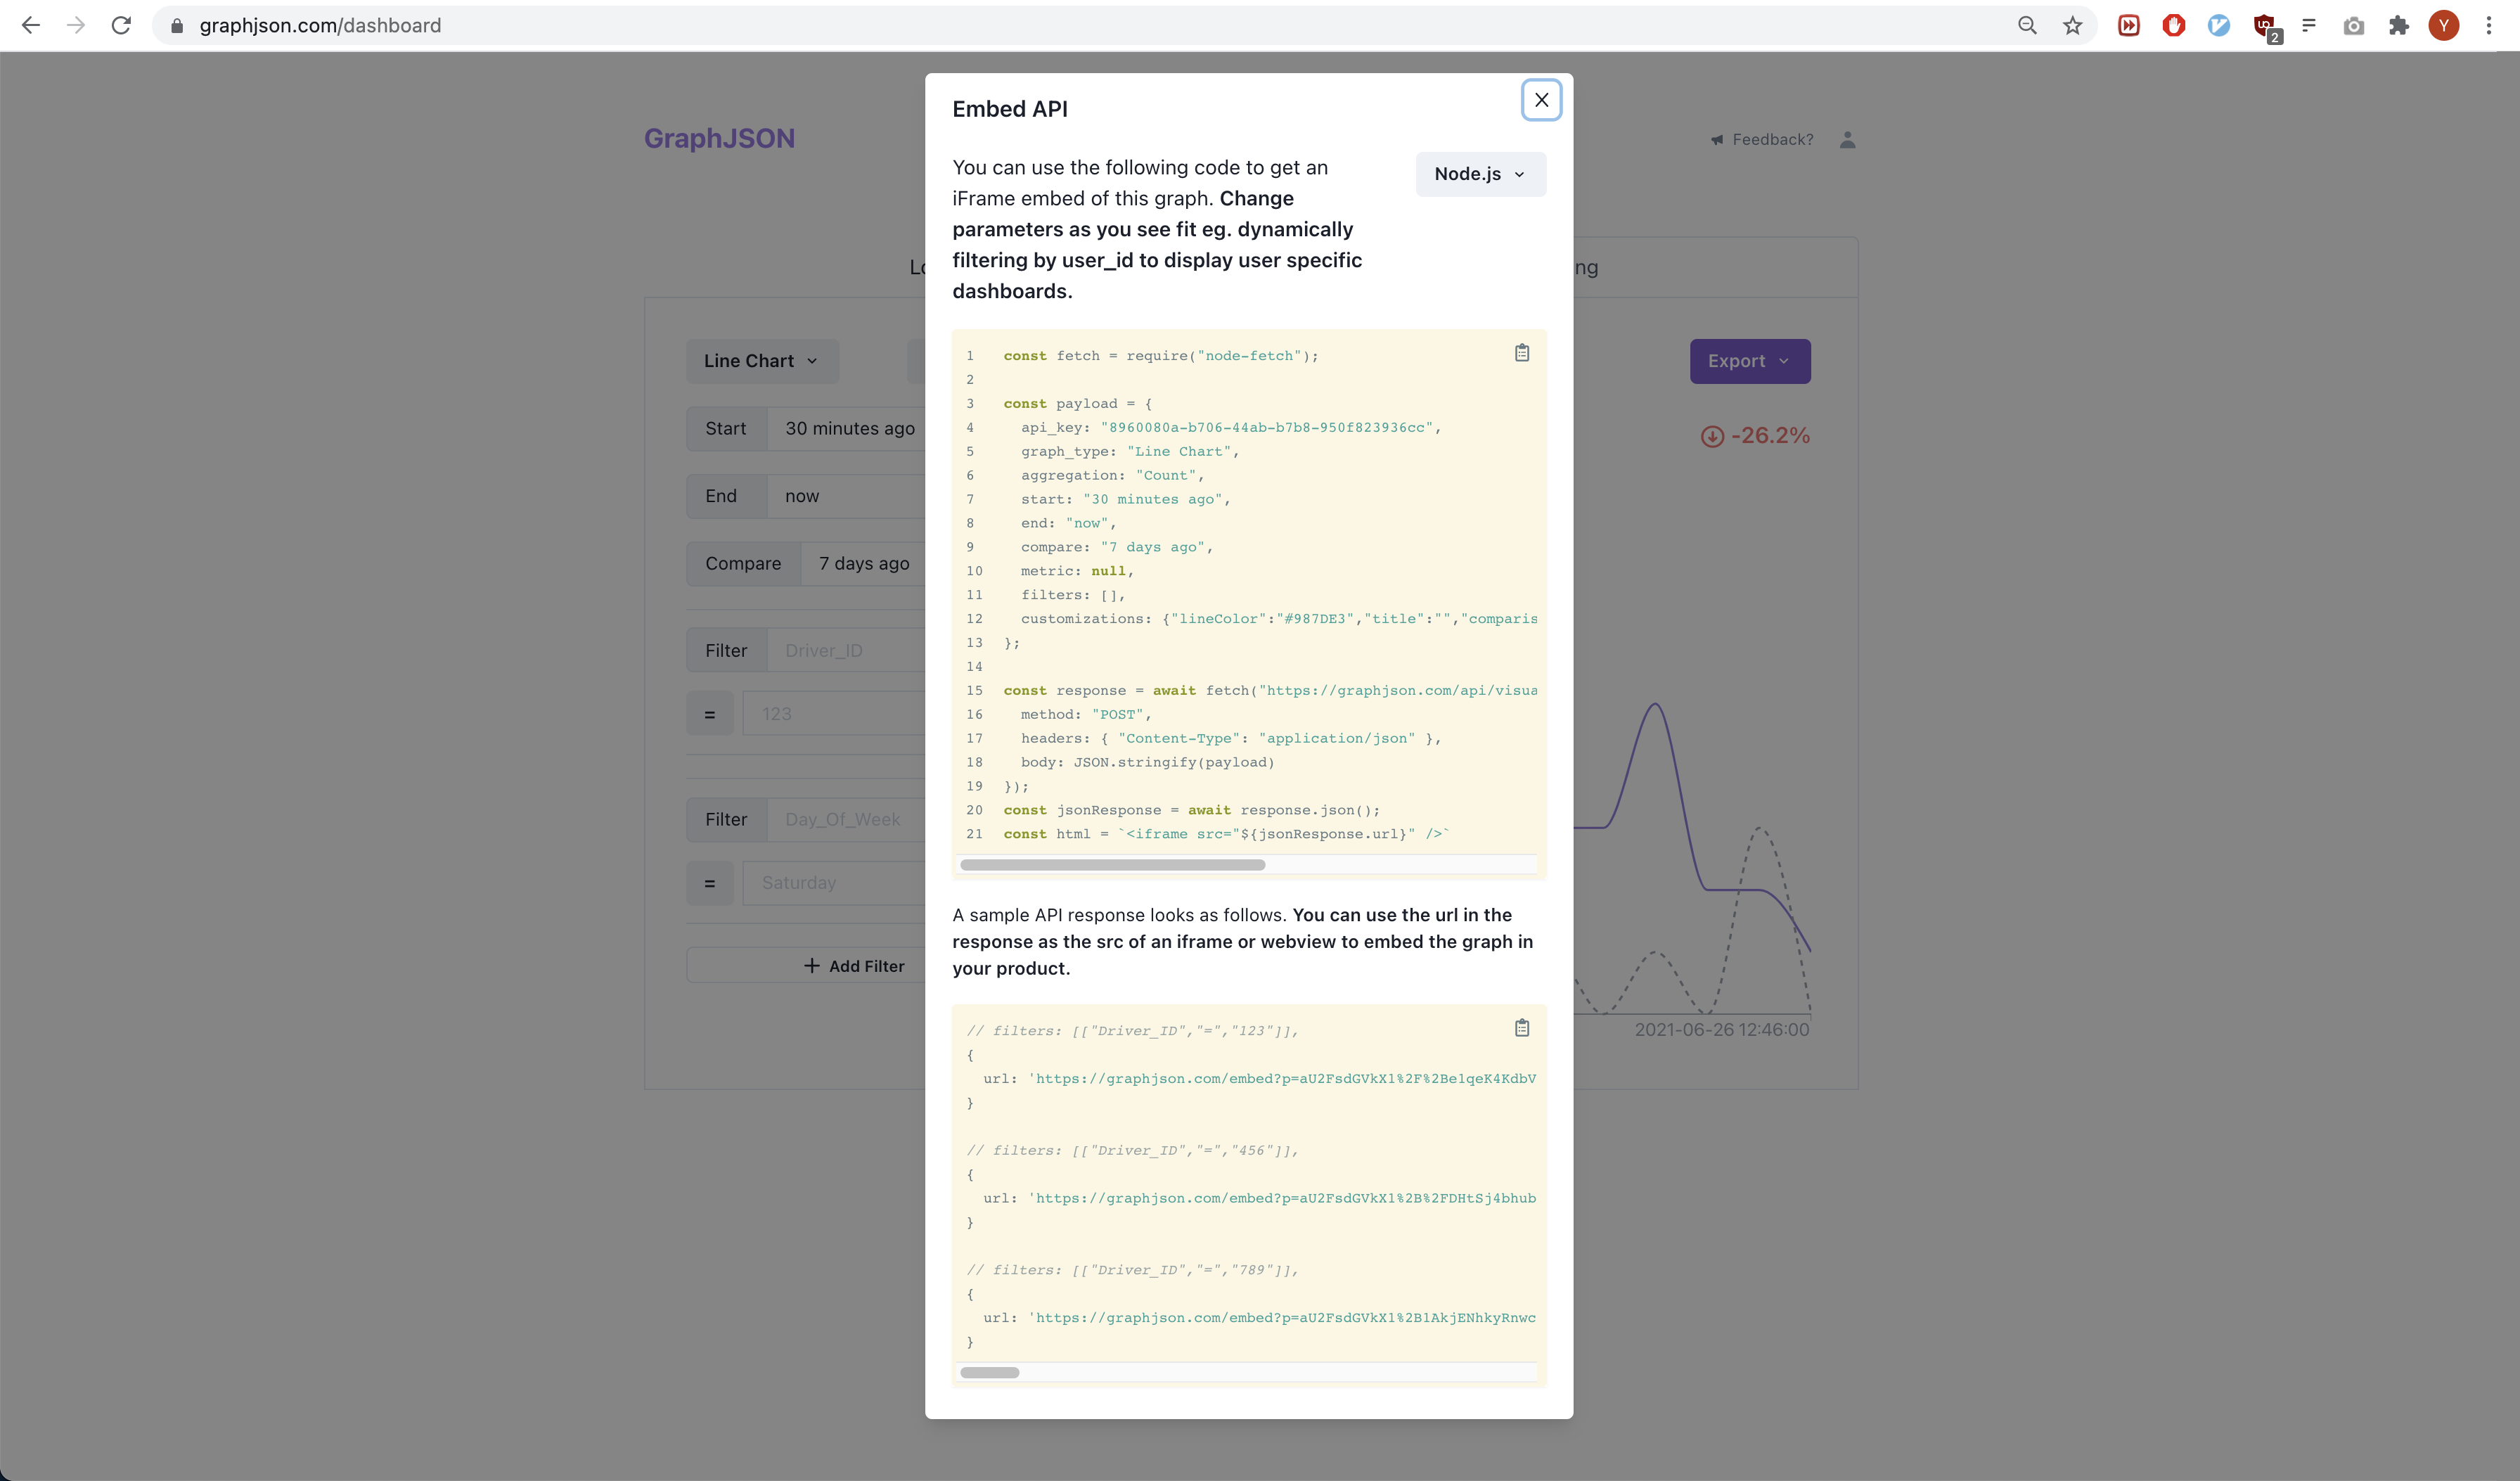2520x1481 pixels.
Task: Click the -26.2% change indicator
Action: (x=1755, y=436)
